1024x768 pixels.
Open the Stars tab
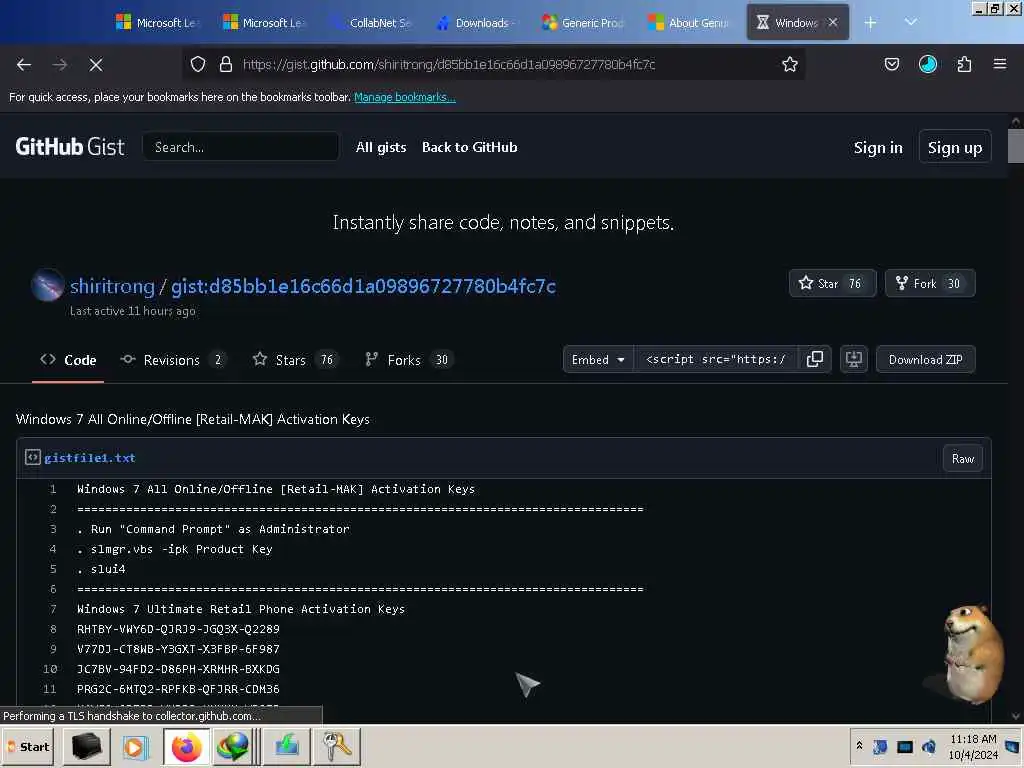click(x=295, y=360)
